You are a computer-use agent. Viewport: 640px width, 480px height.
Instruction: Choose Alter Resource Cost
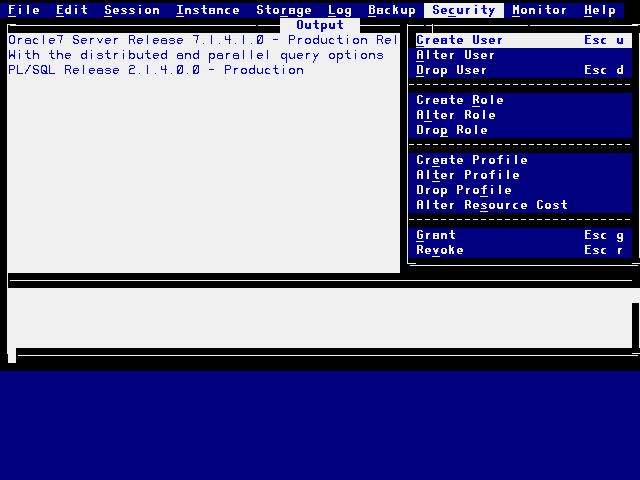click(x=492, y=205)
